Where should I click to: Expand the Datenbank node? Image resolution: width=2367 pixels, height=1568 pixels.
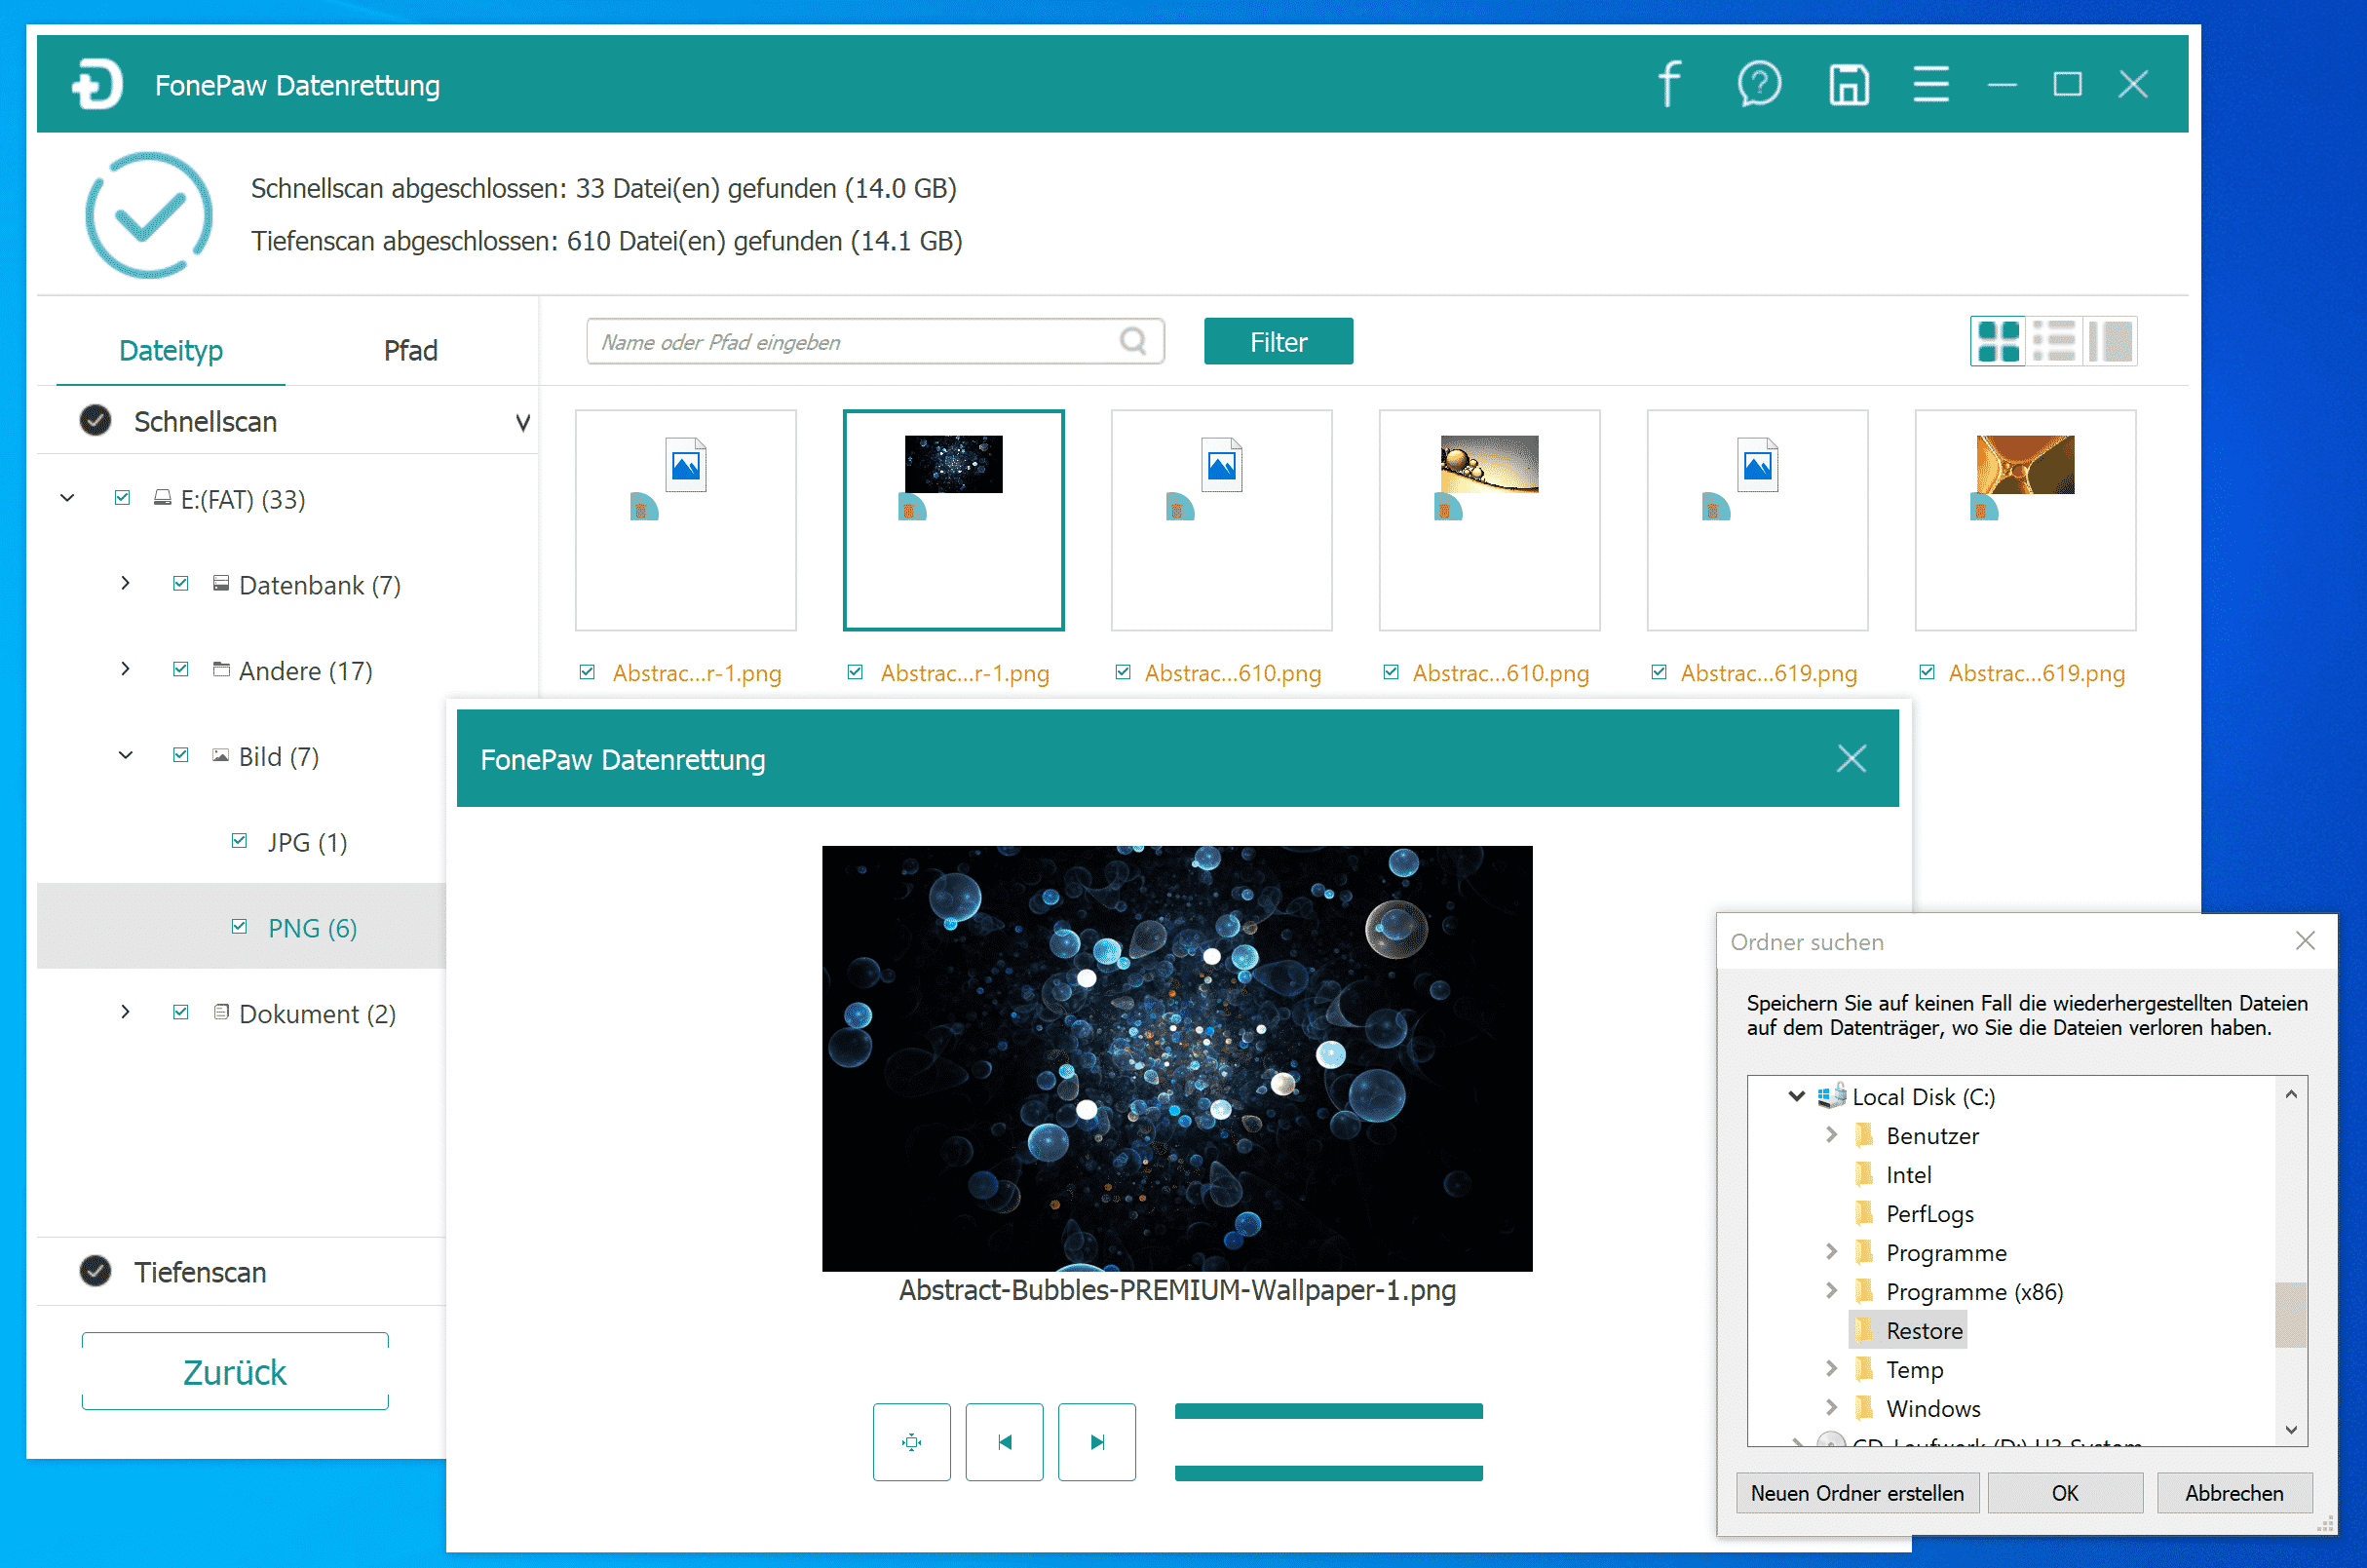[126, 584]
